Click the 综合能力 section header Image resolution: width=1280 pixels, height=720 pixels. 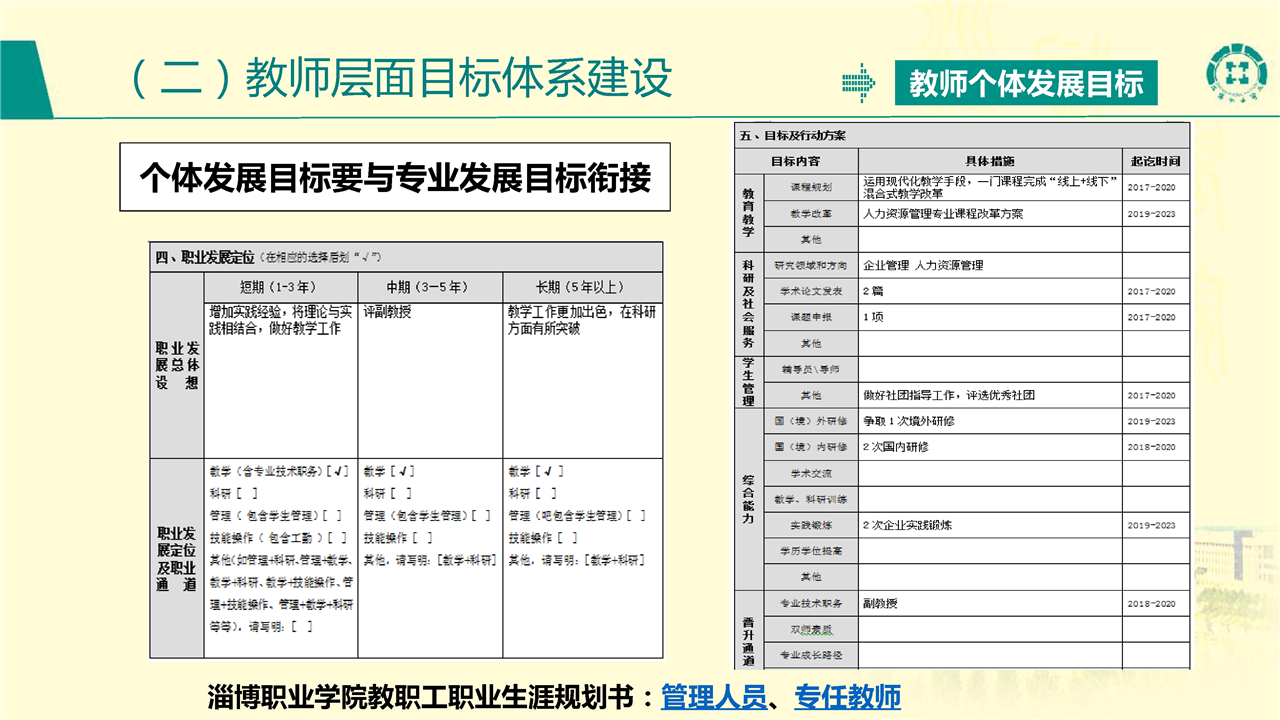[748, 499]
